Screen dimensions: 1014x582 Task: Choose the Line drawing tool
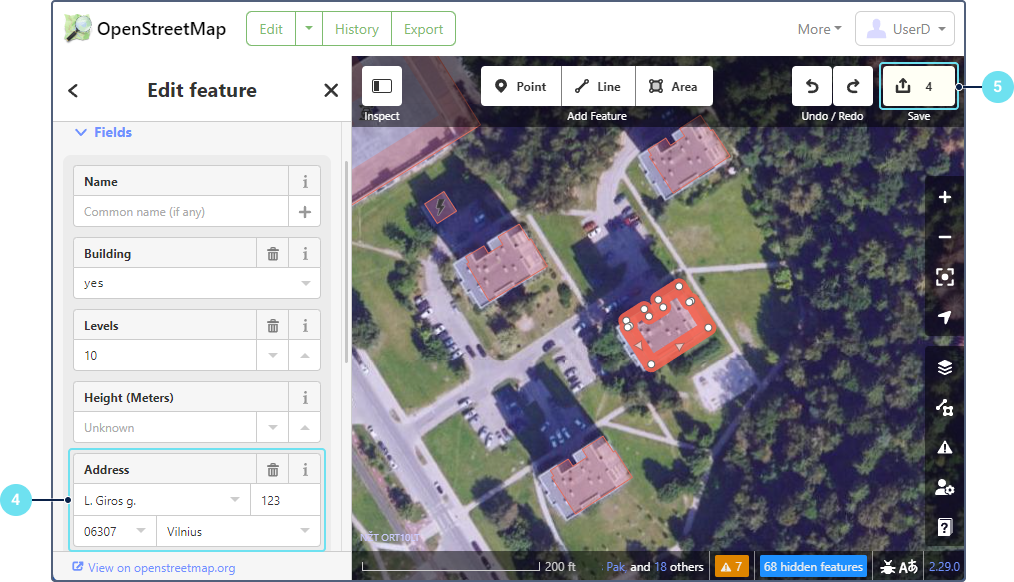coord(598,87)
